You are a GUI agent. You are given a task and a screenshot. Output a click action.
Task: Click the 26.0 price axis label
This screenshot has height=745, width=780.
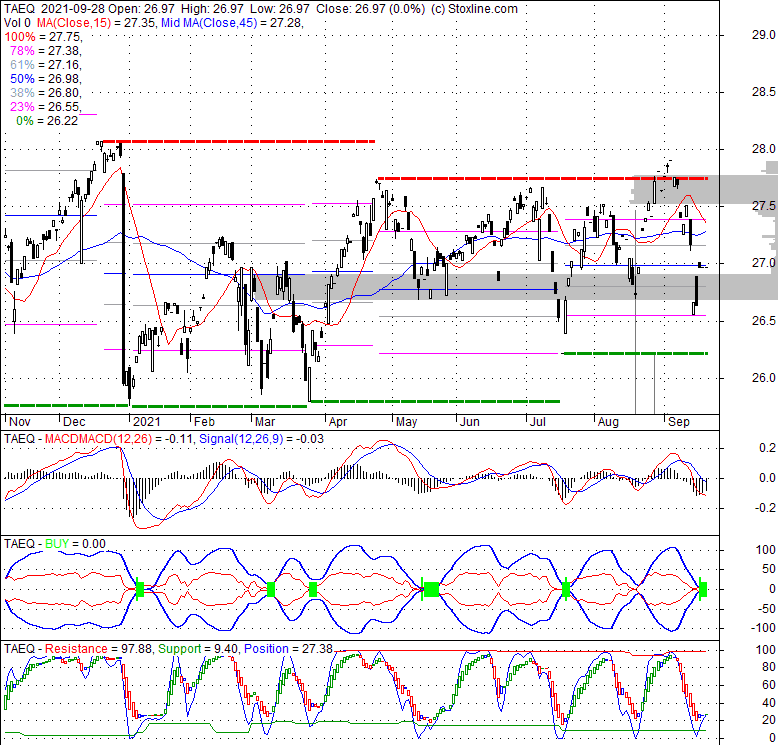coord(764,378)
